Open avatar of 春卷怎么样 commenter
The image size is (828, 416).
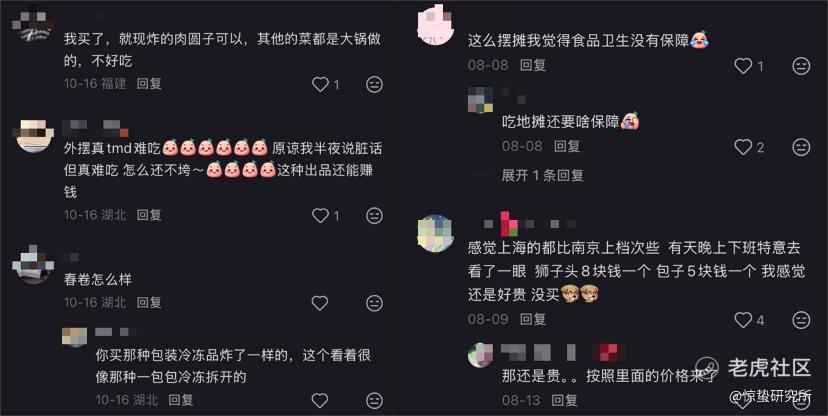point(33,264)
